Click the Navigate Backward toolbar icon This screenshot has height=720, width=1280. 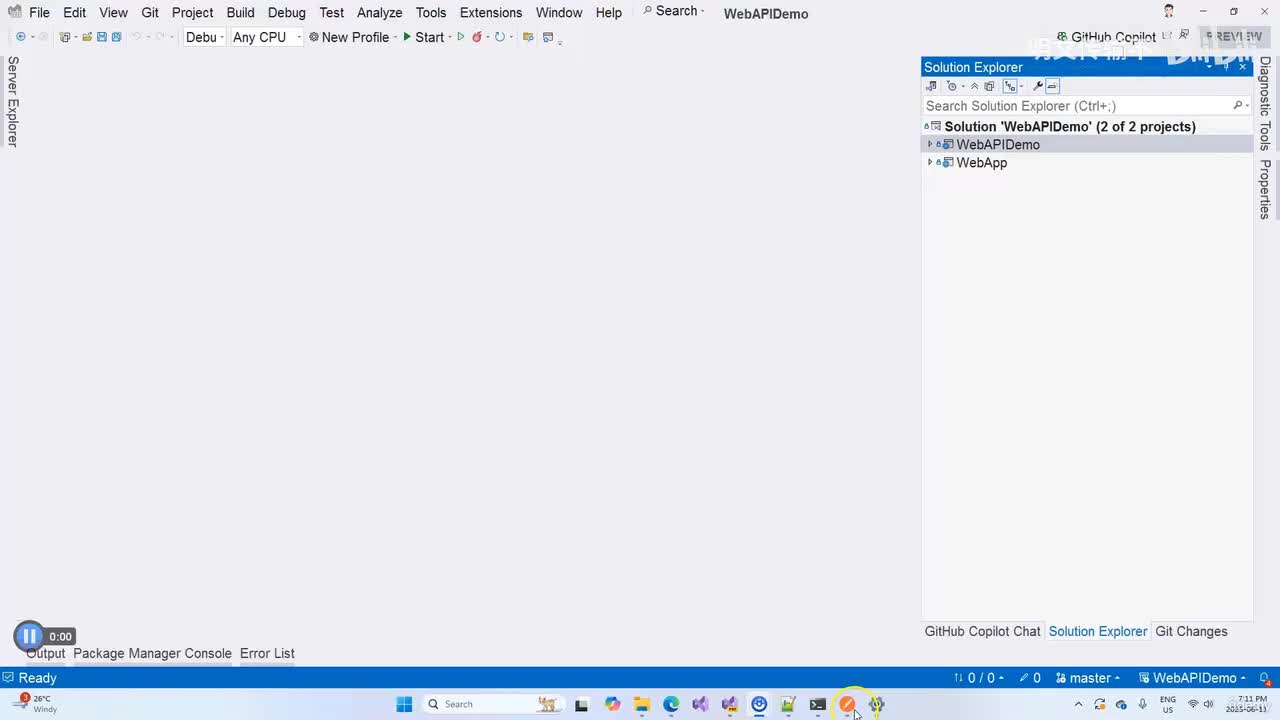[x=21, y=37]
